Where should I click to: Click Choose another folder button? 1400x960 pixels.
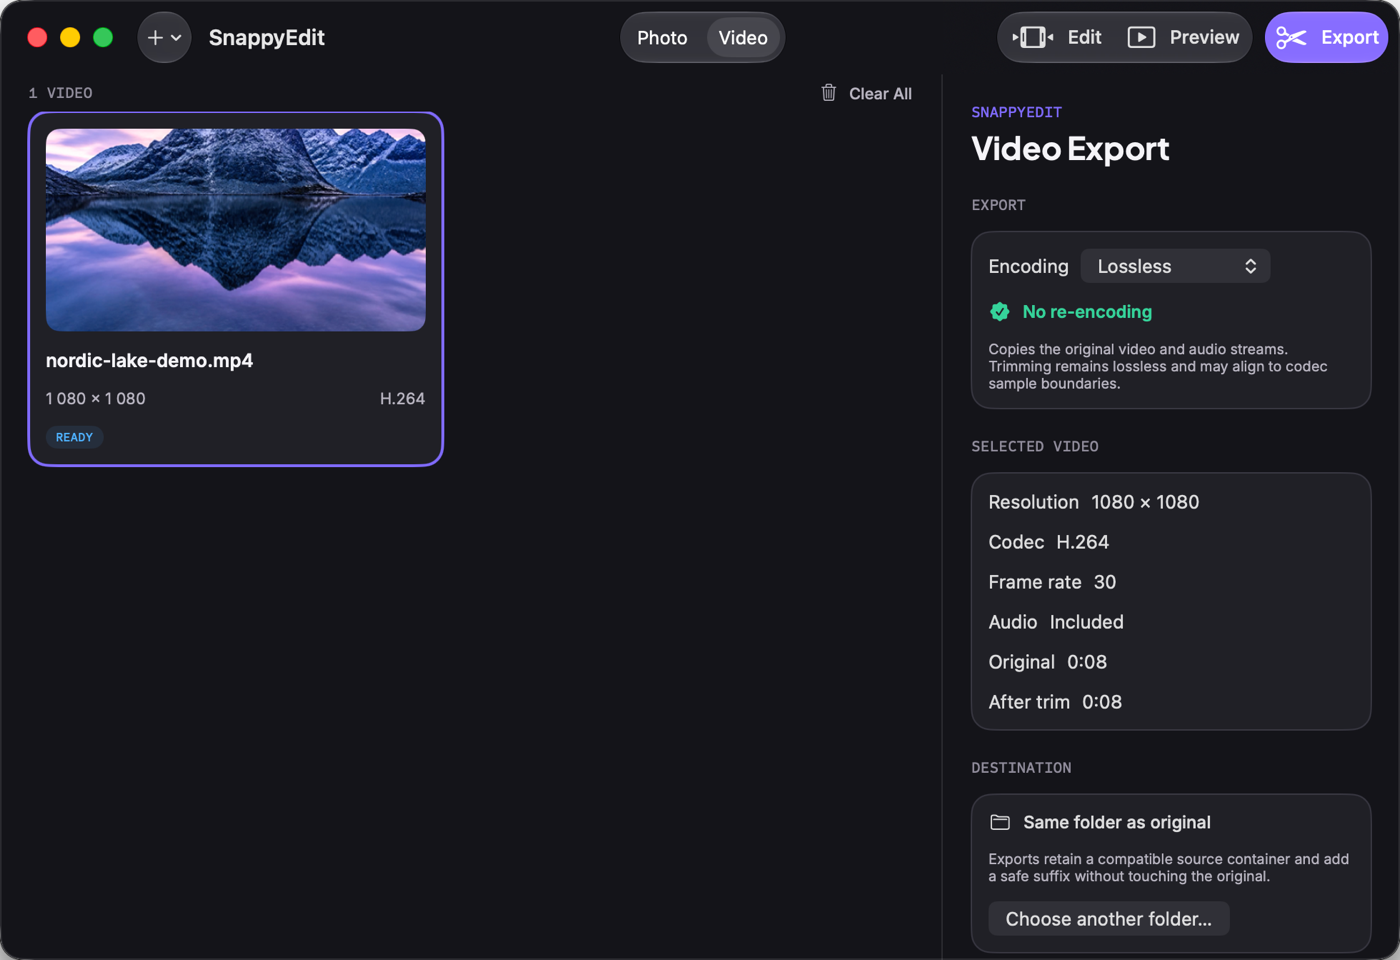(1109, 919)
